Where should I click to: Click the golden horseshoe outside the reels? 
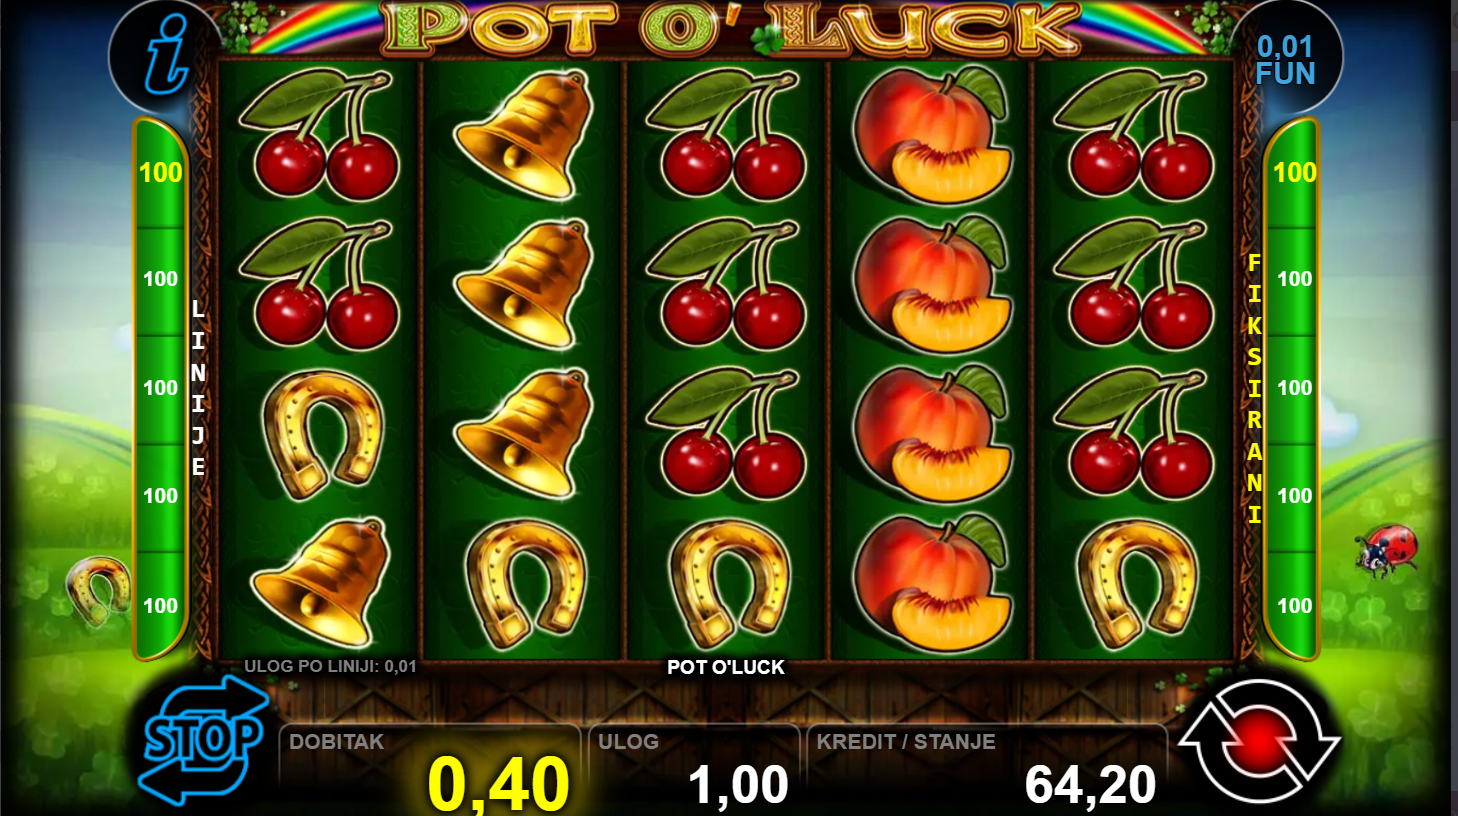100,590
